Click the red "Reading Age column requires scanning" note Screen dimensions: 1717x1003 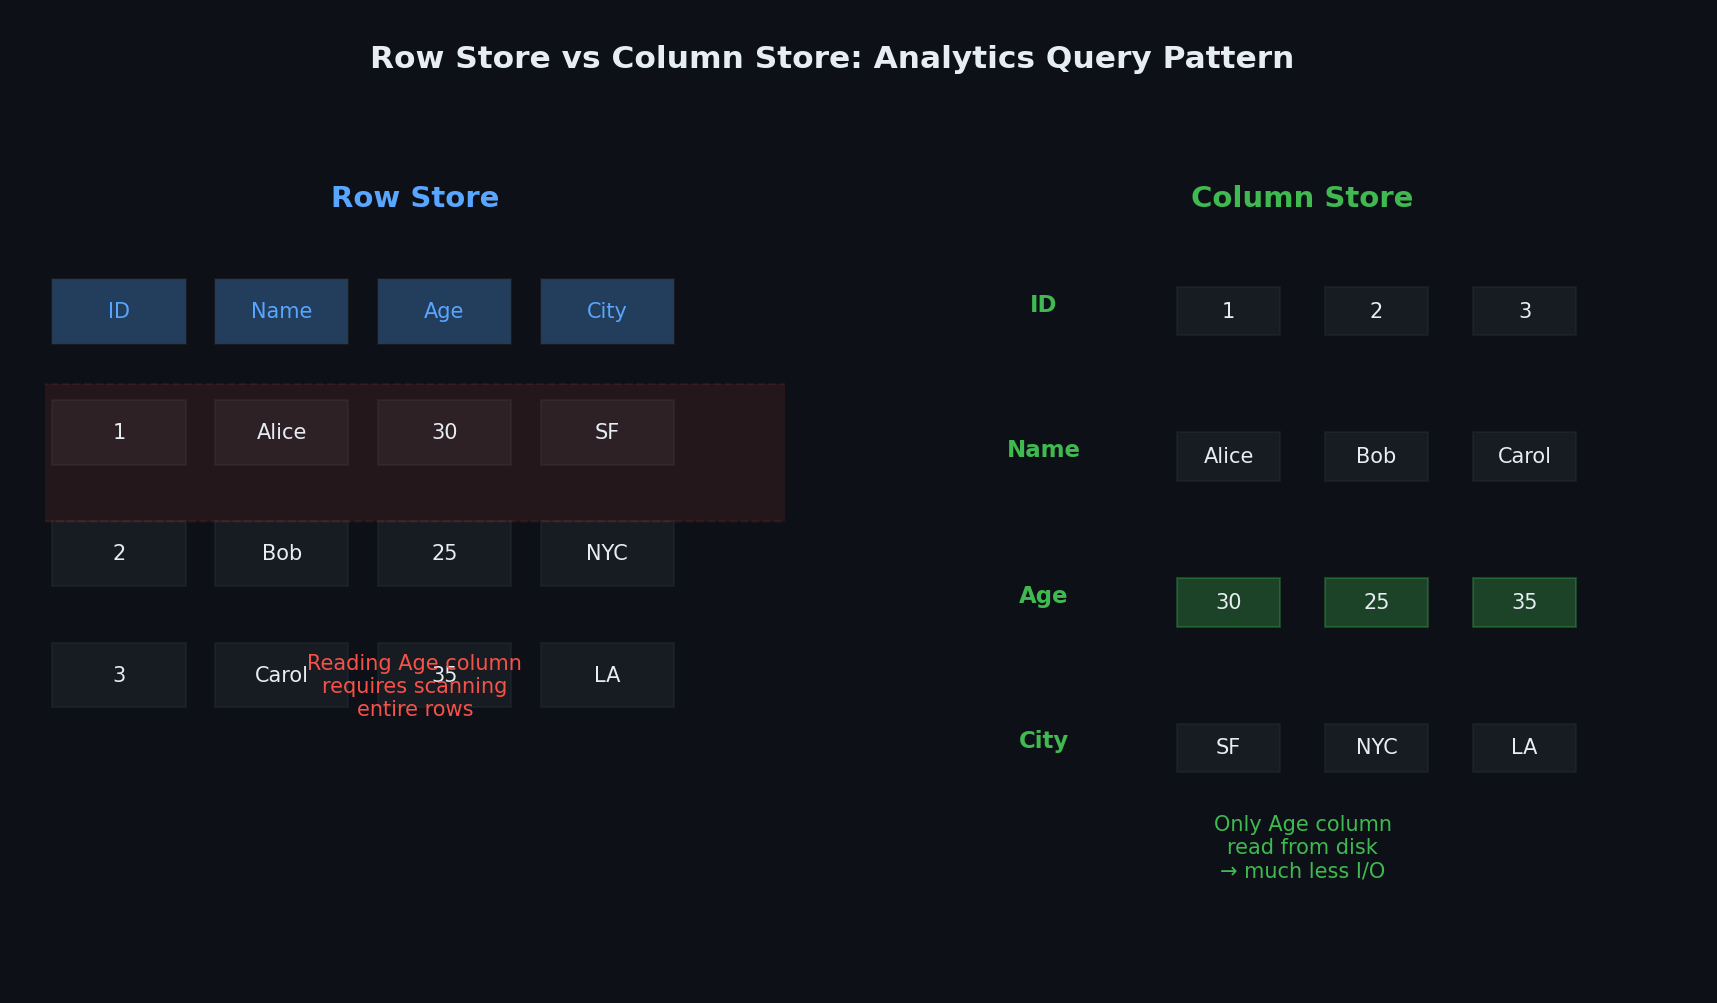415,686
